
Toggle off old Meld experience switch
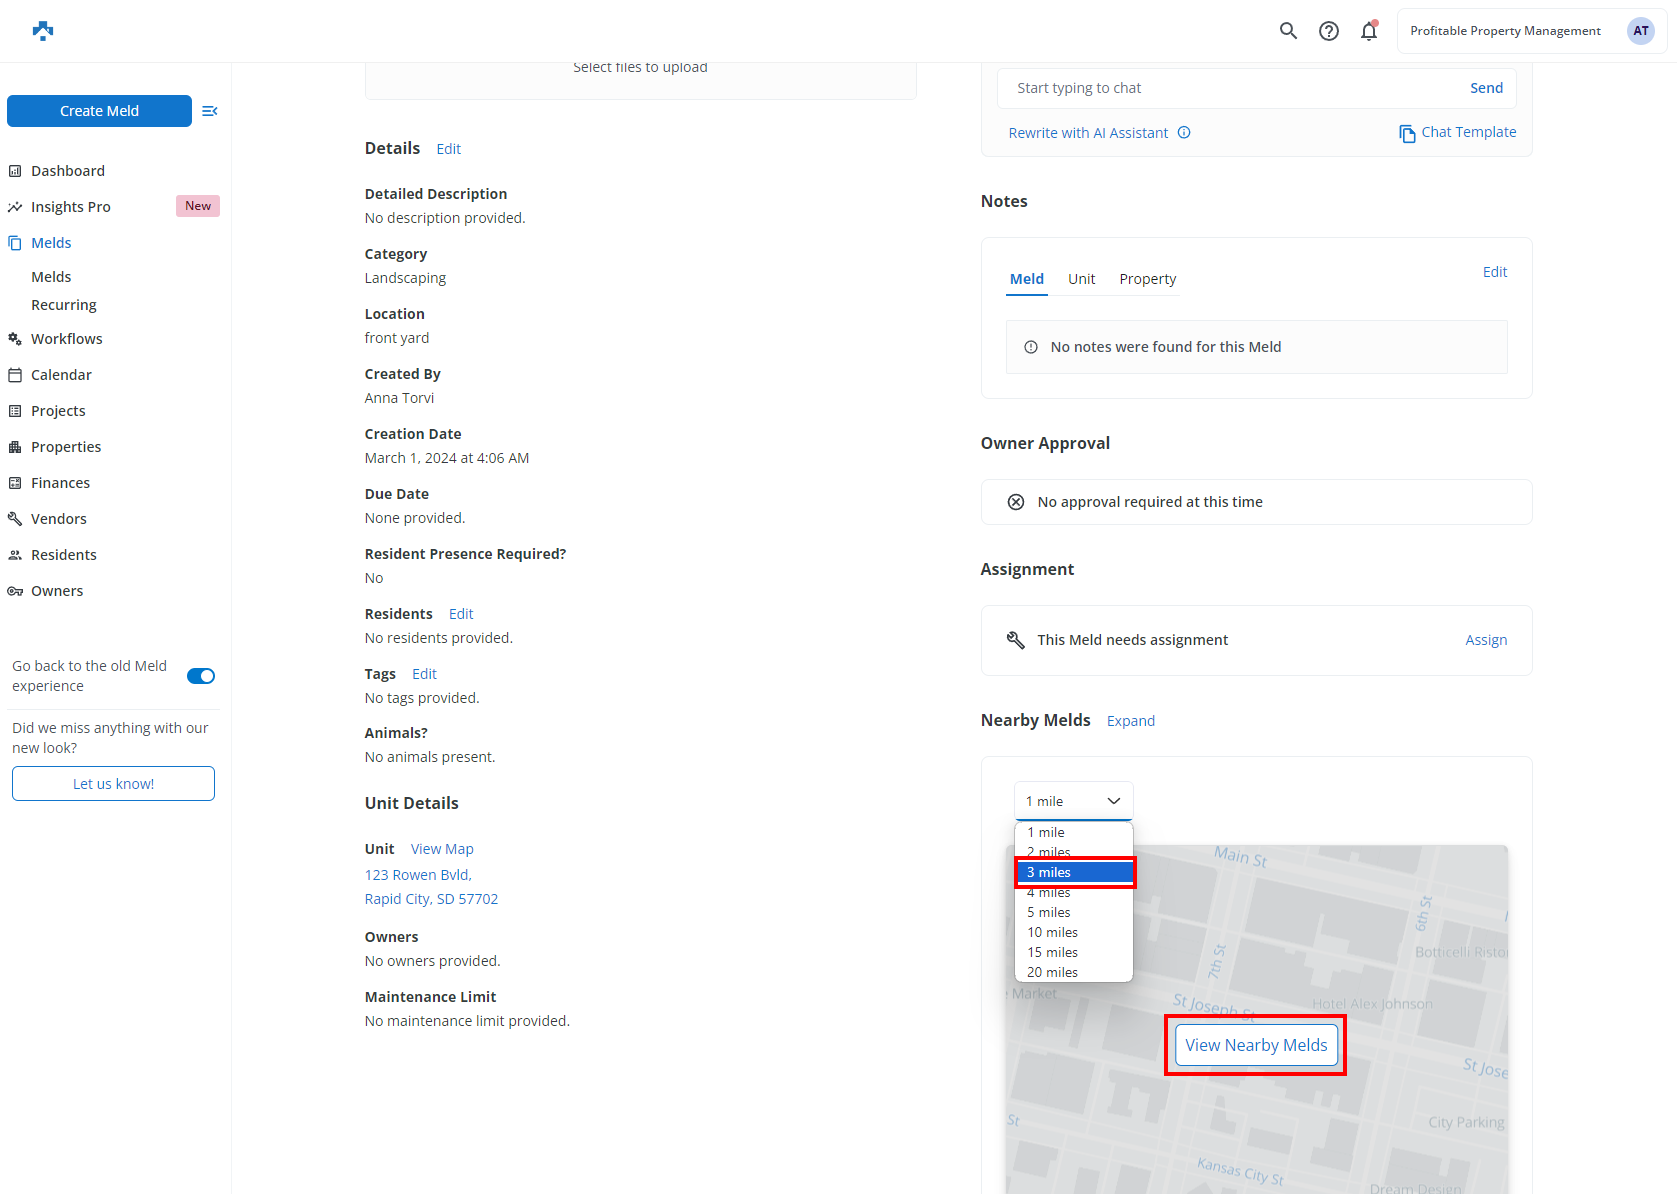pyautogui.click(x=201, y=676)
